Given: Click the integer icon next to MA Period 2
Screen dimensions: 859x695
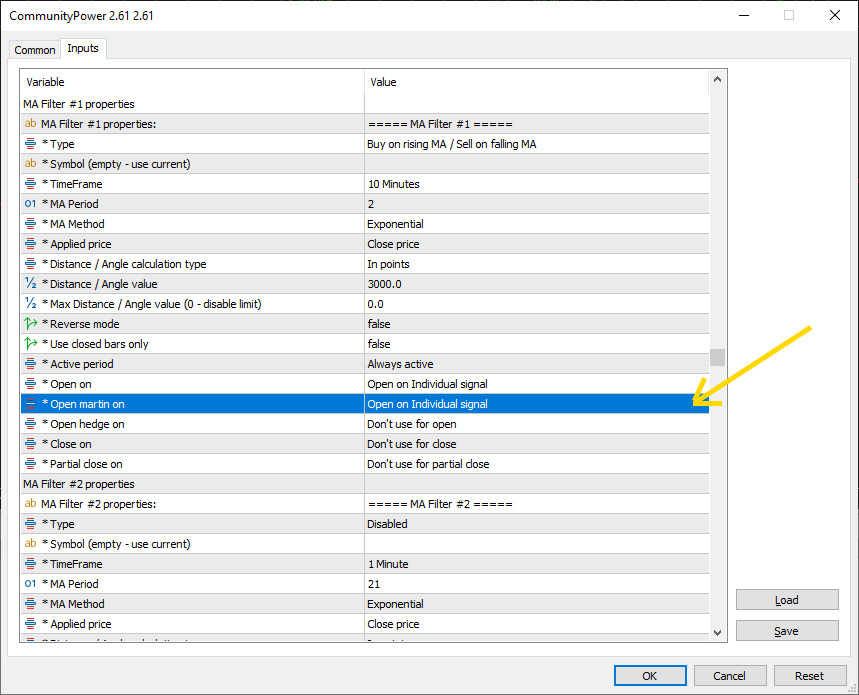Looking at the screenshot, I should (x=31, y=204).
